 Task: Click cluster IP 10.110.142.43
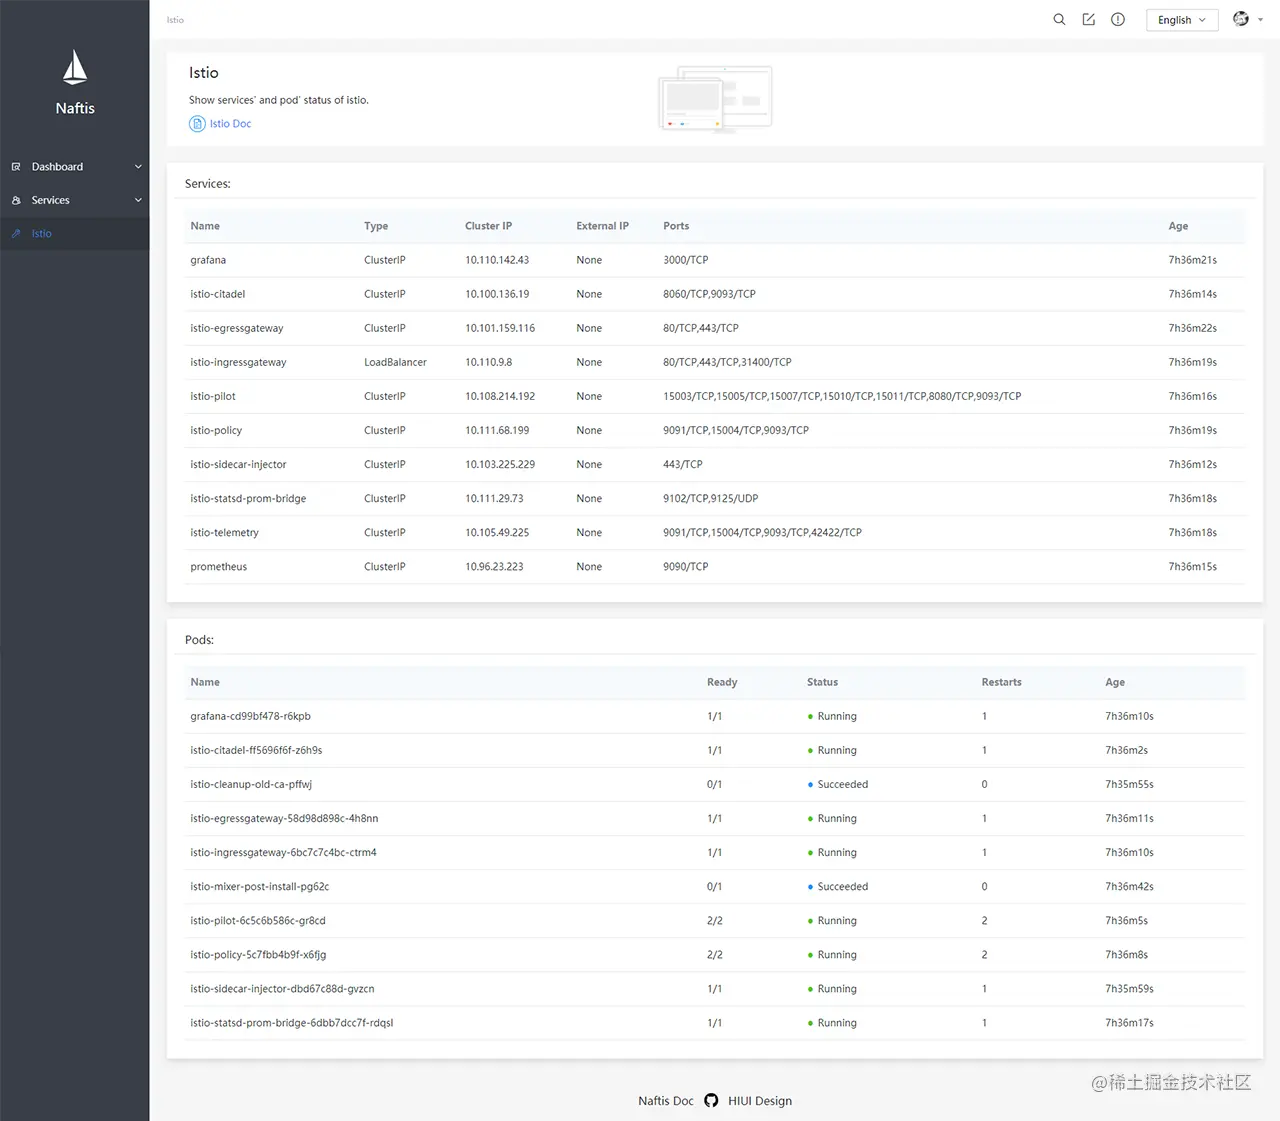click(497, 260)
